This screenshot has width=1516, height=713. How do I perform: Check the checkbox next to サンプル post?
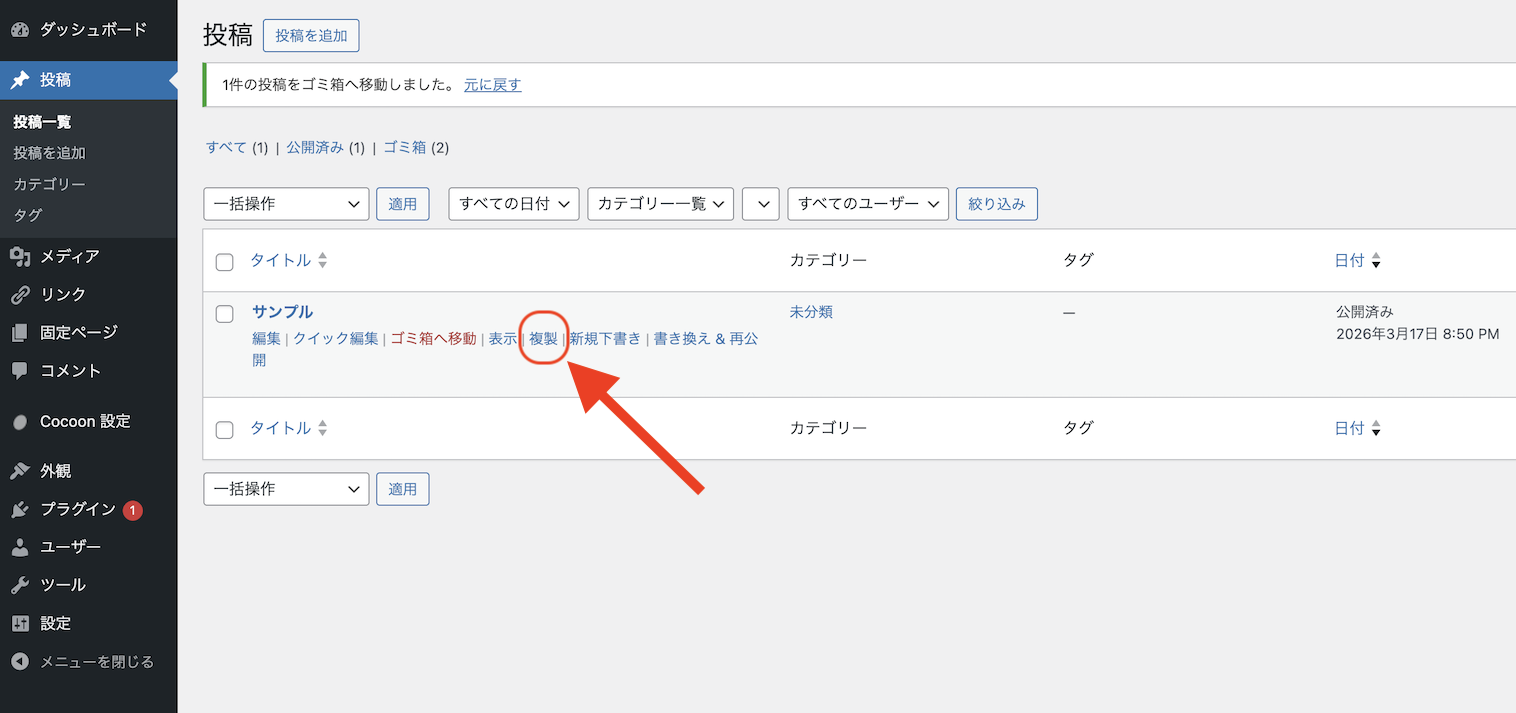(x=224, y=312)
